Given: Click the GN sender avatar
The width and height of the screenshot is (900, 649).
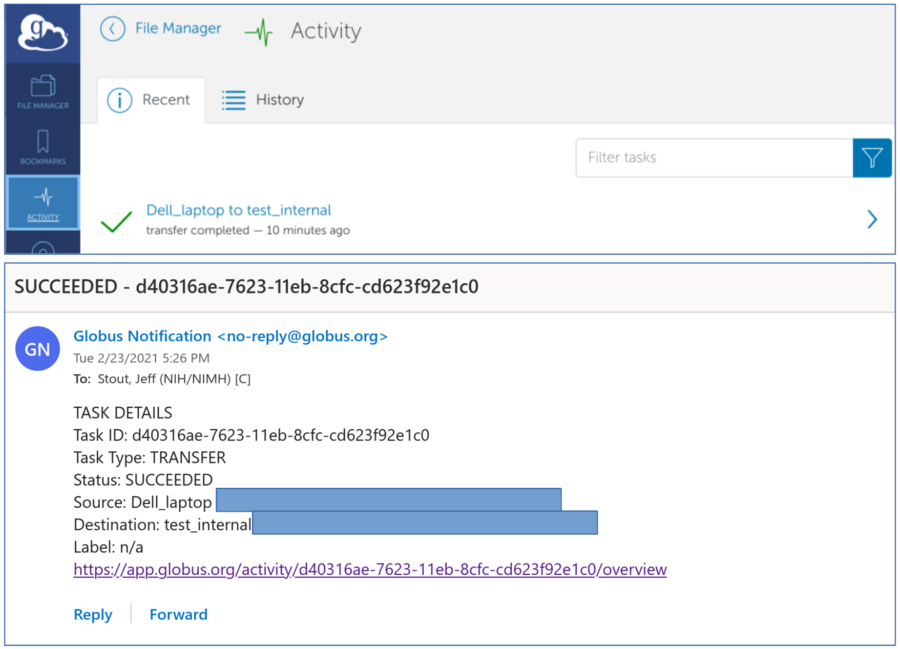Looking at the screenshot, I should pyautogui.click(x=37, y=349).
